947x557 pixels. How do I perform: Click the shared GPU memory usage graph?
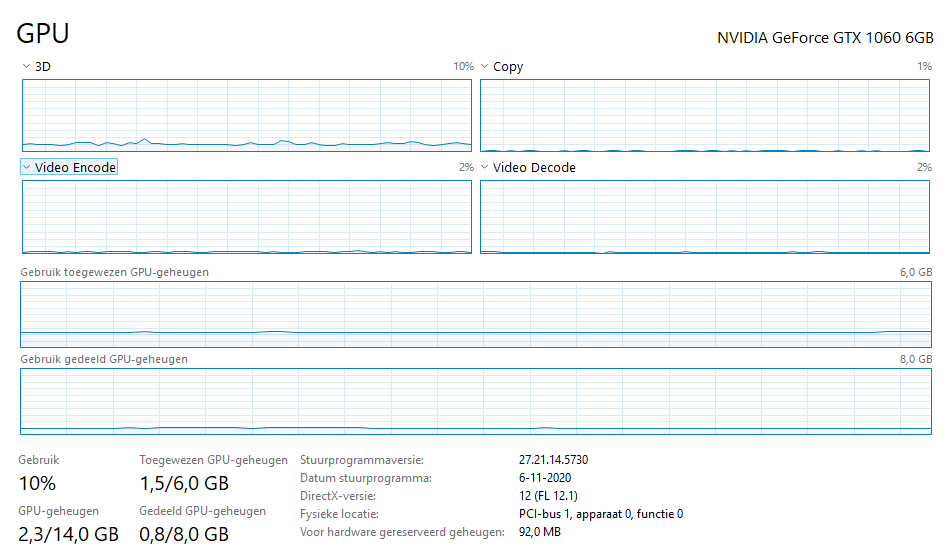click(476, 402)
